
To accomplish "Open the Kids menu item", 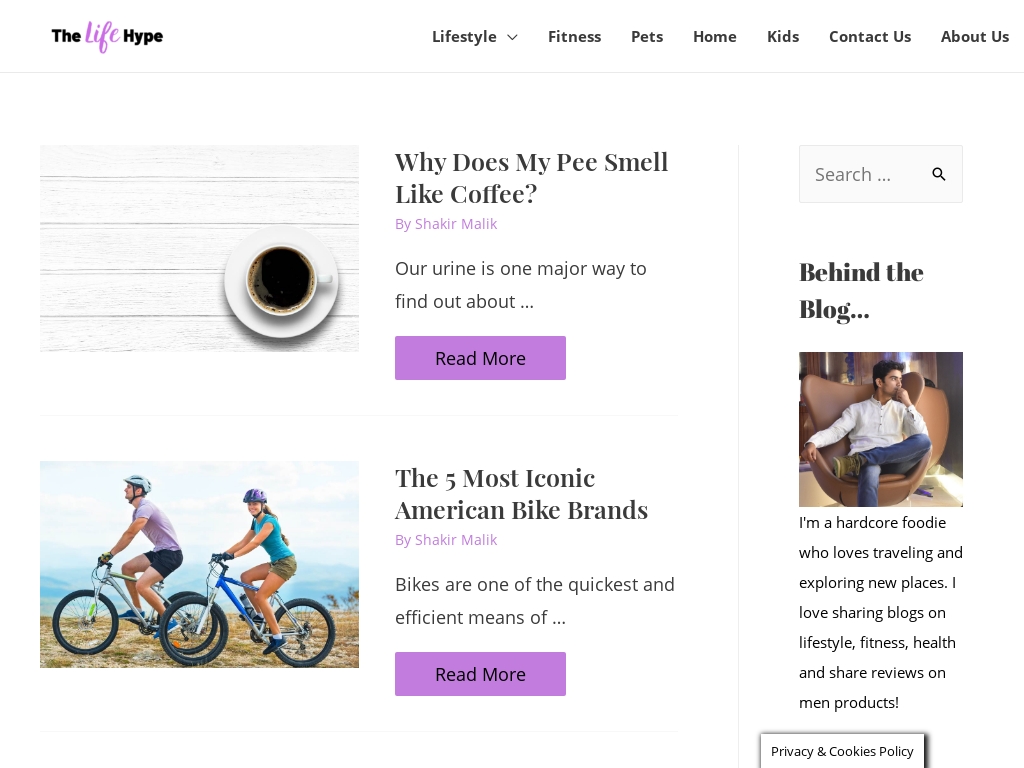I will point(782,37).
